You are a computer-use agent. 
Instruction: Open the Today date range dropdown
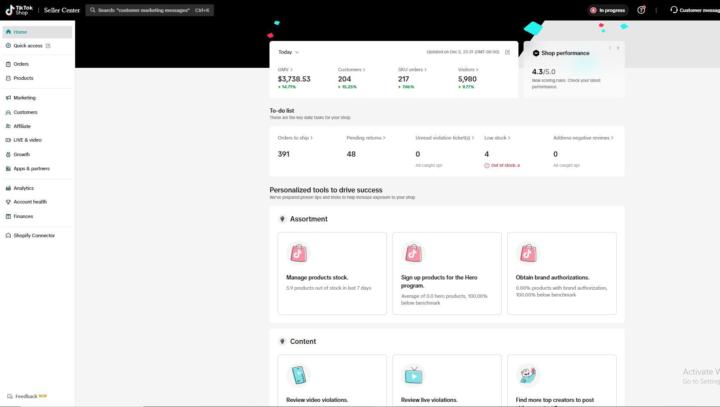[288, 52]
